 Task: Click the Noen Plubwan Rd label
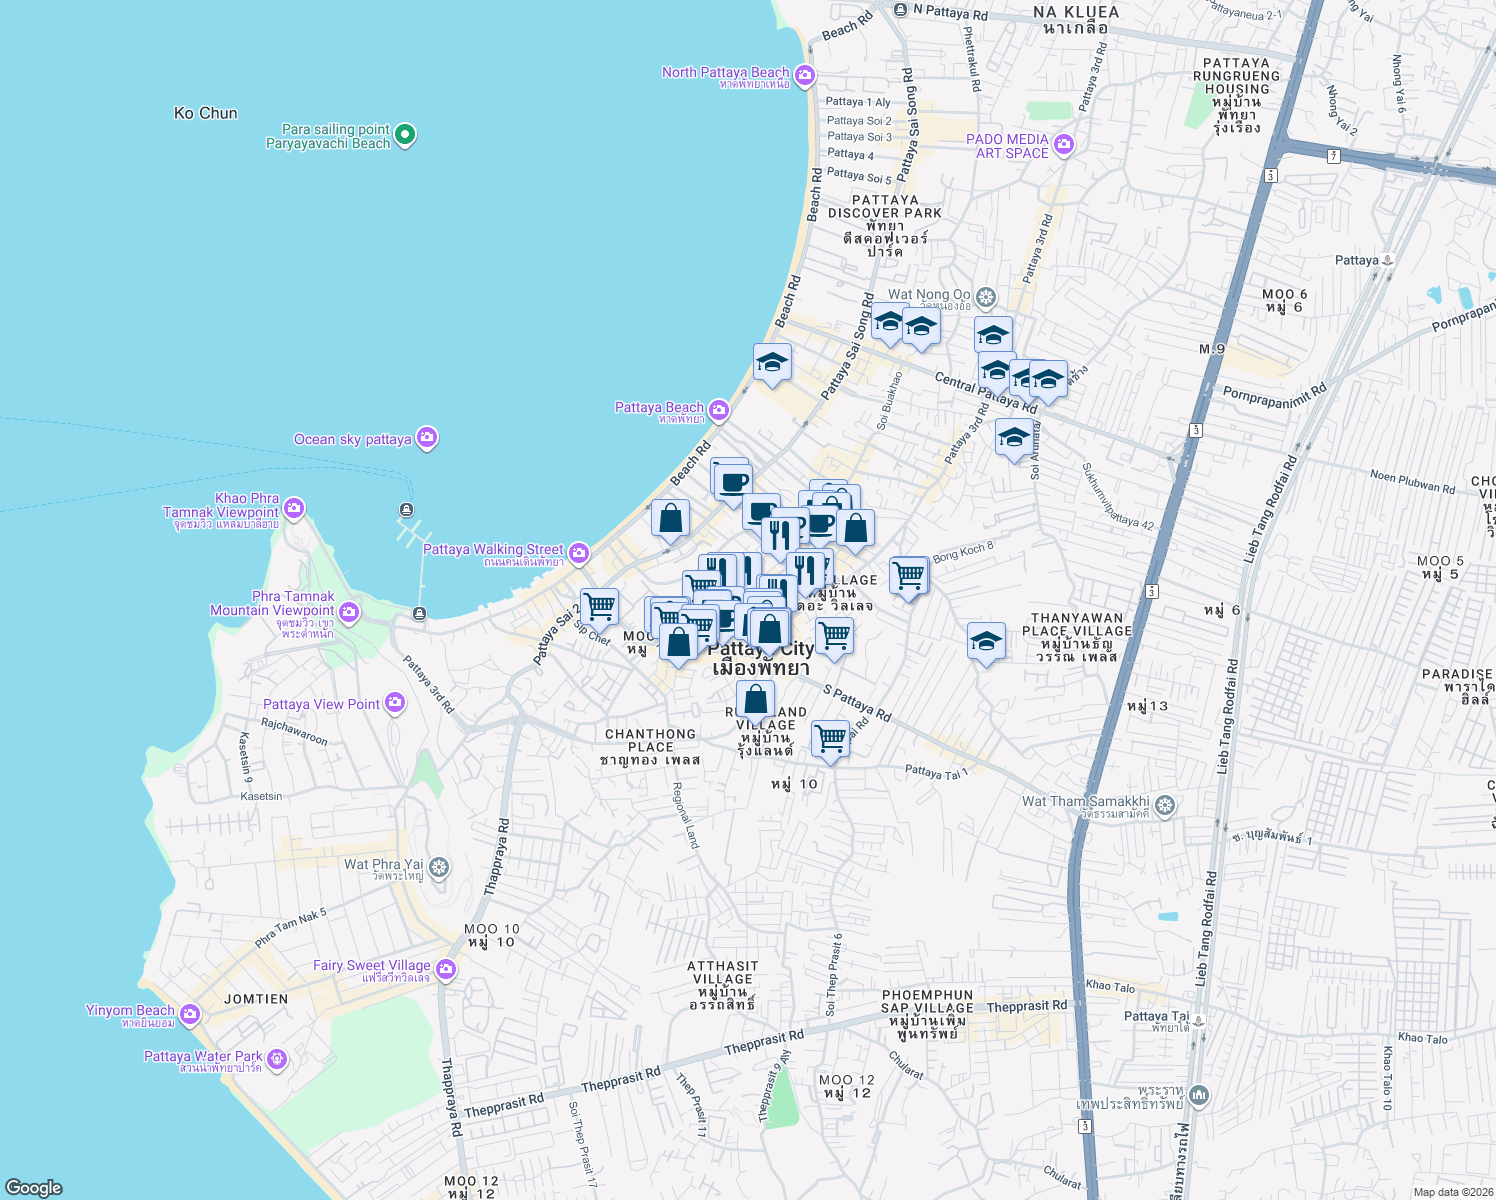(1412, 482)
